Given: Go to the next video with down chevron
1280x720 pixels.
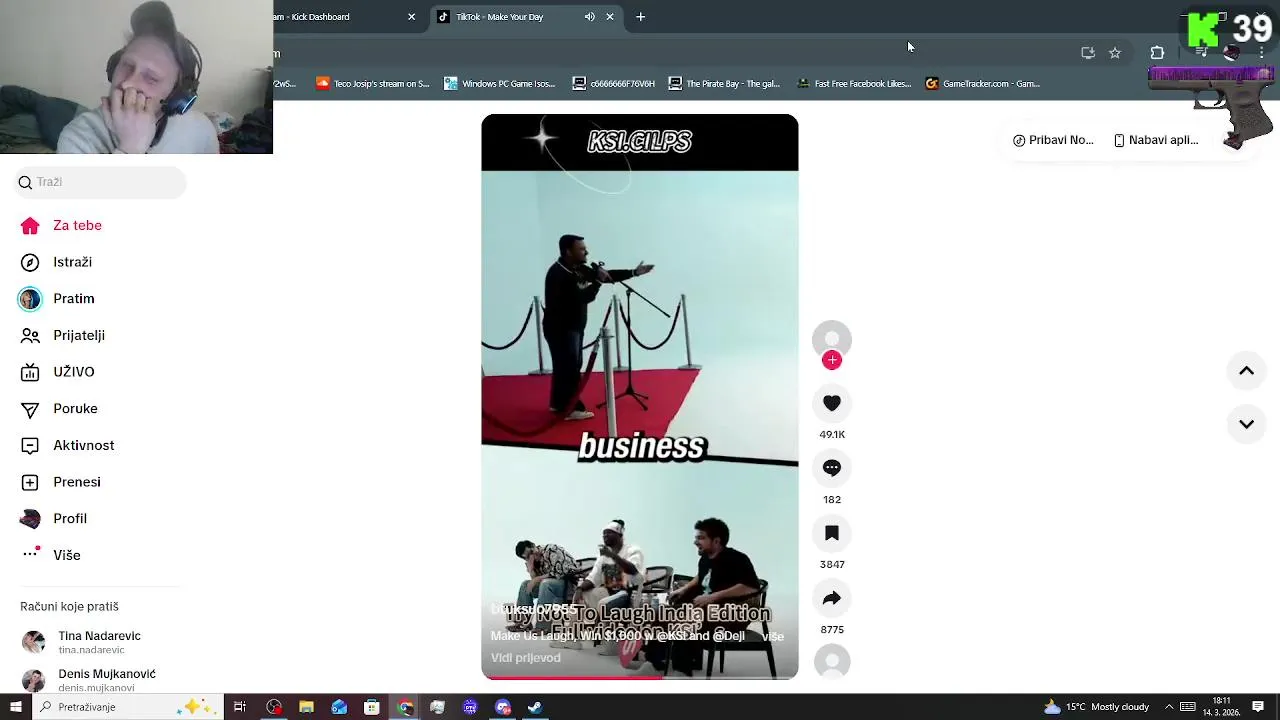Looking at the screenshot, I should [x=1246, y=424].
